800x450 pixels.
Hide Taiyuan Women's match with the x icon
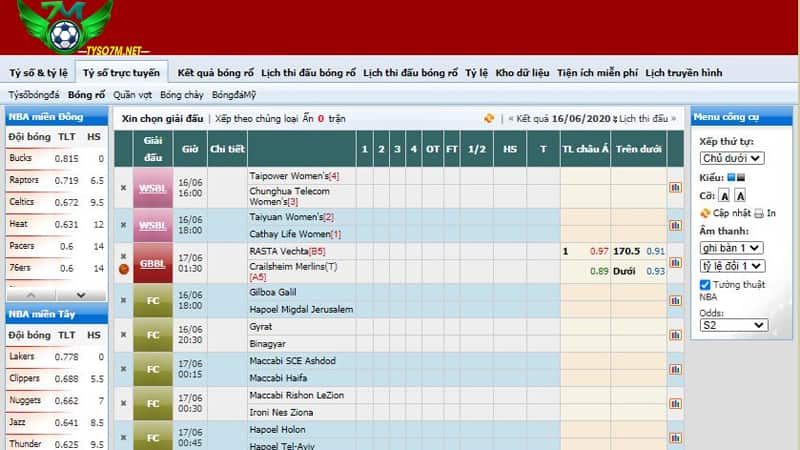point(123,225)
